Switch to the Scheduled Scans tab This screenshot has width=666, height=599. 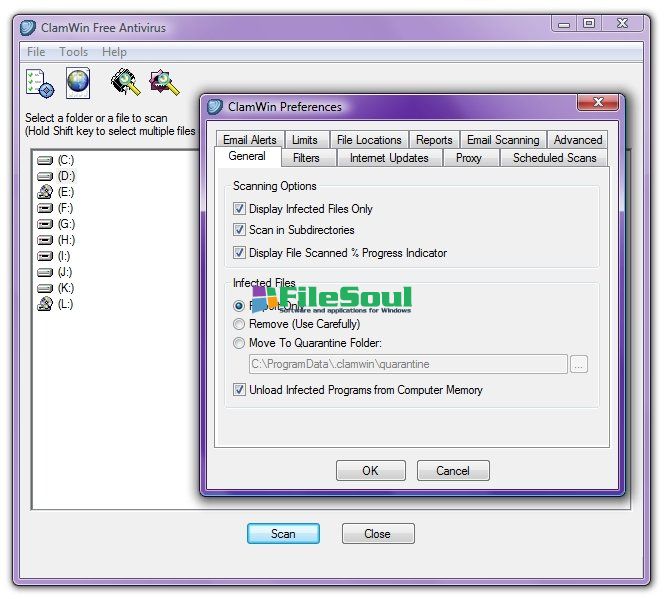pyautogui.click(x=554, y=158)
